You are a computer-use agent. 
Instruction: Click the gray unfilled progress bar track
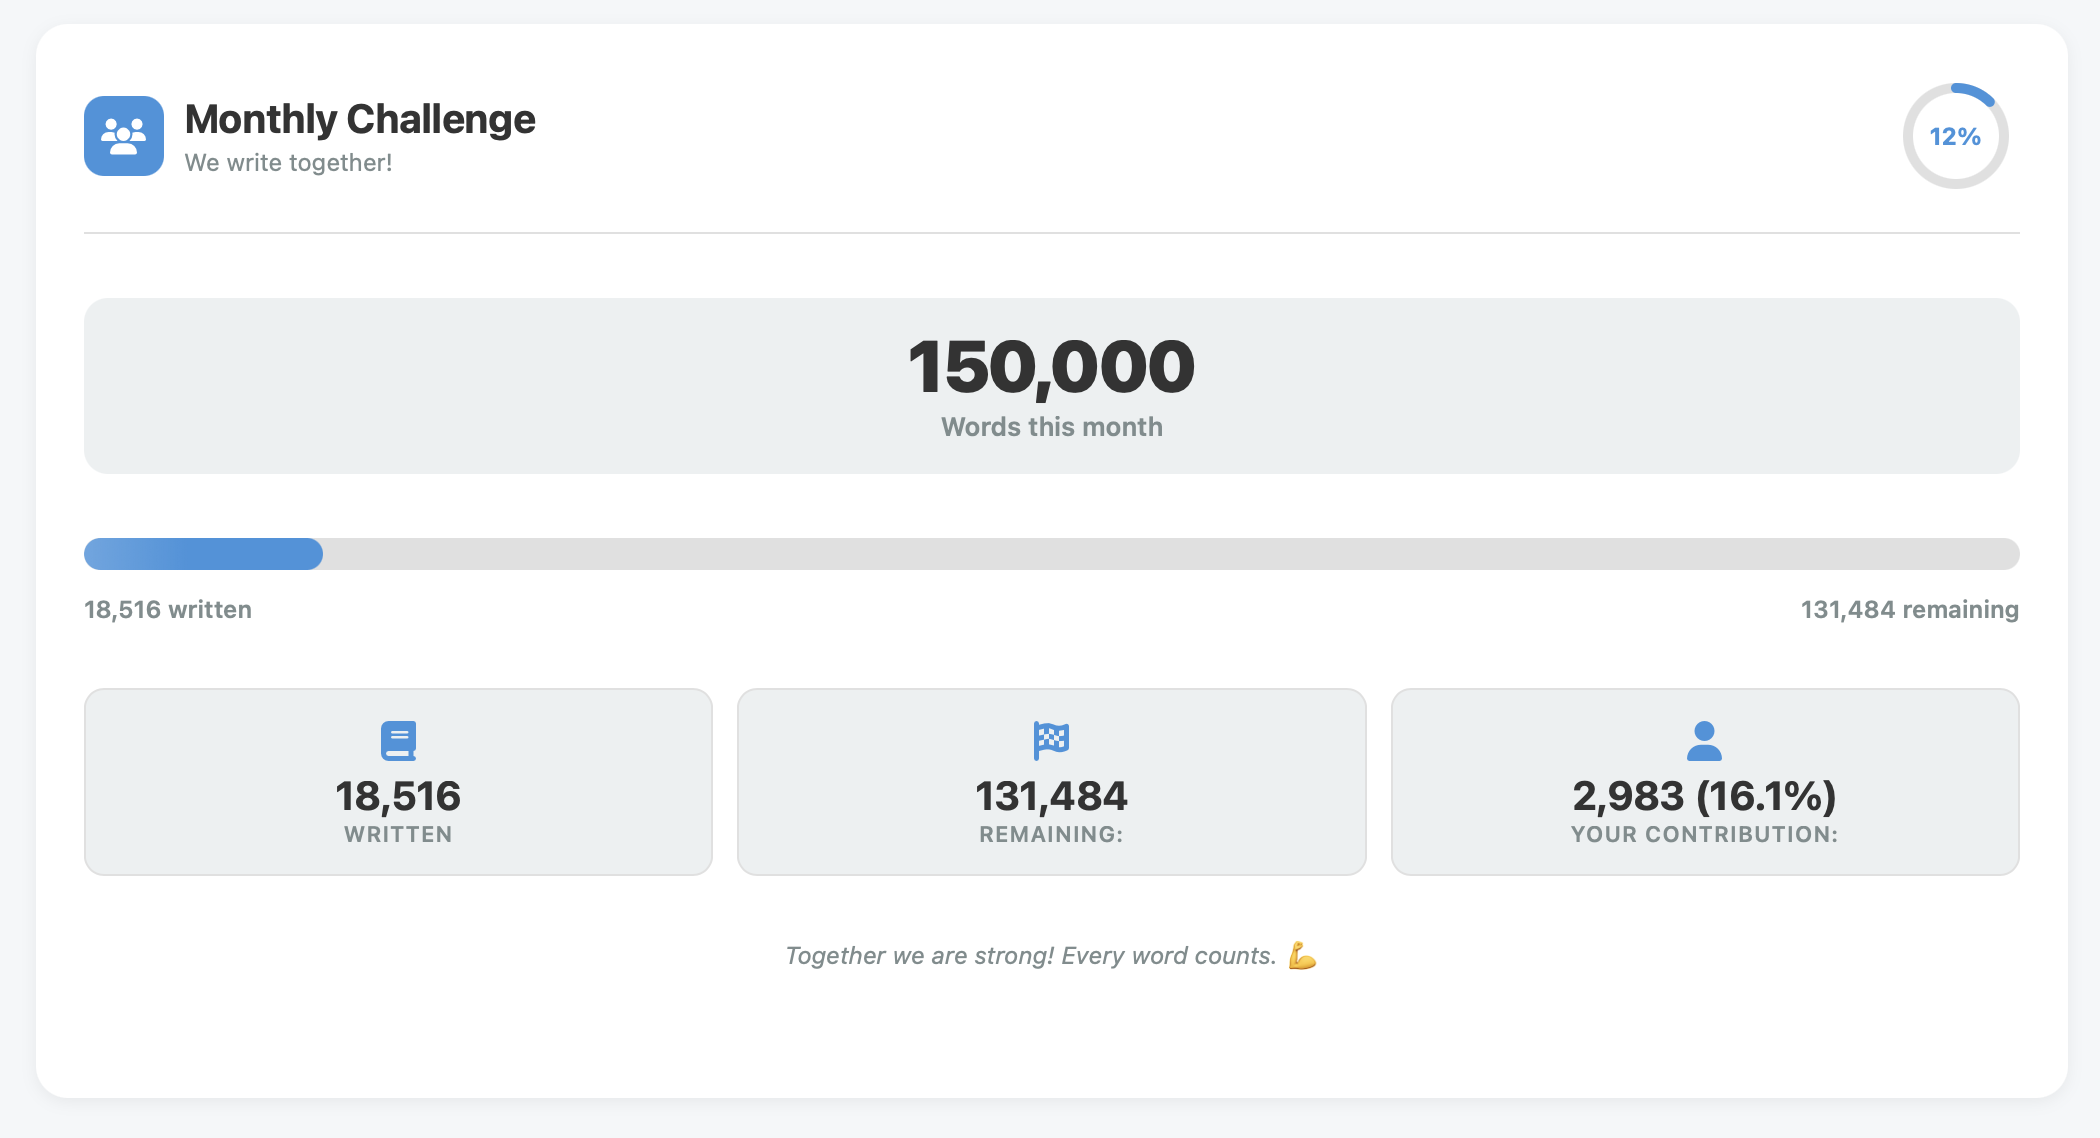(1171, 554)
